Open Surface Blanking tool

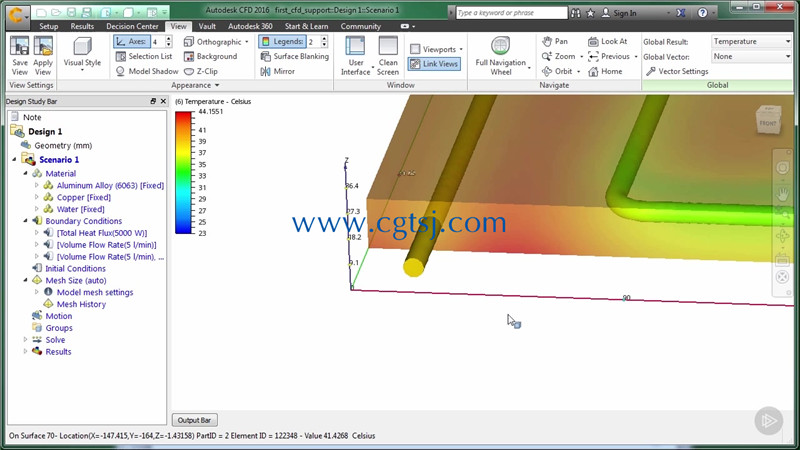pyautogui.click(x=294, y=56)
